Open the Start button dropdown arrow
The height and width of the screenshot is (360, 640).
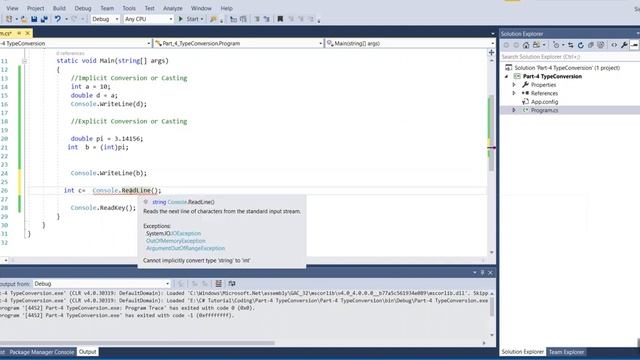coord(202,19)
